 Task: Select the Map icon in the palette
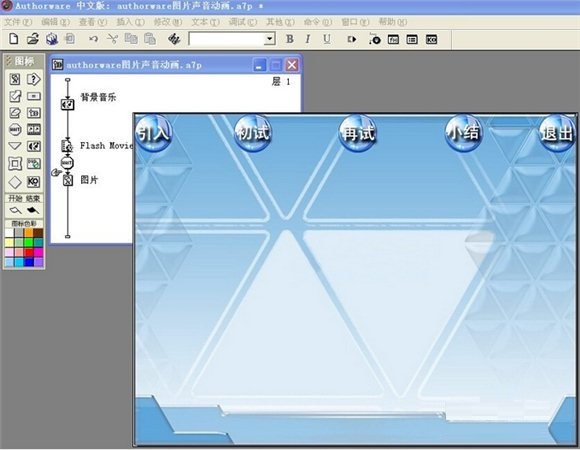34,113
